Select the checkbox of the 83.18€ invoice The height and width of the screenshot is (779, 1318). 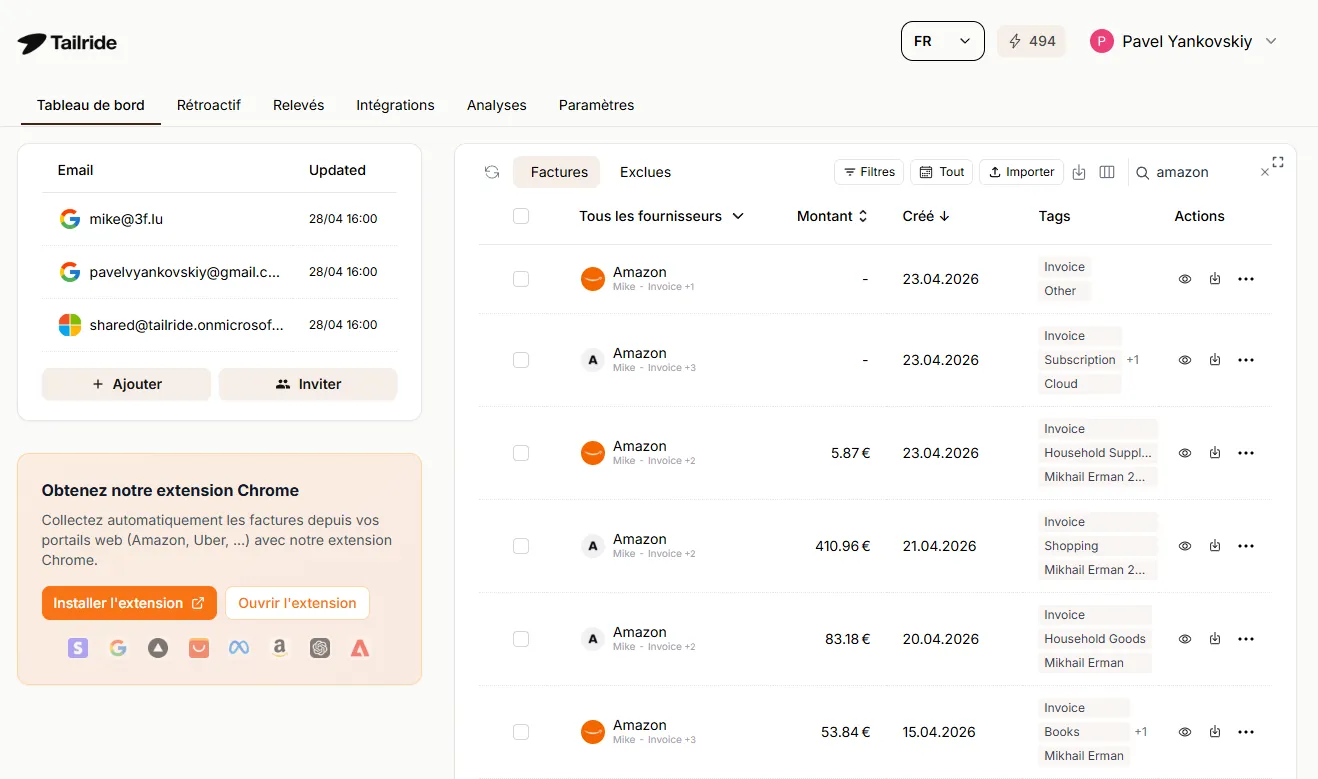click(521, 639)
